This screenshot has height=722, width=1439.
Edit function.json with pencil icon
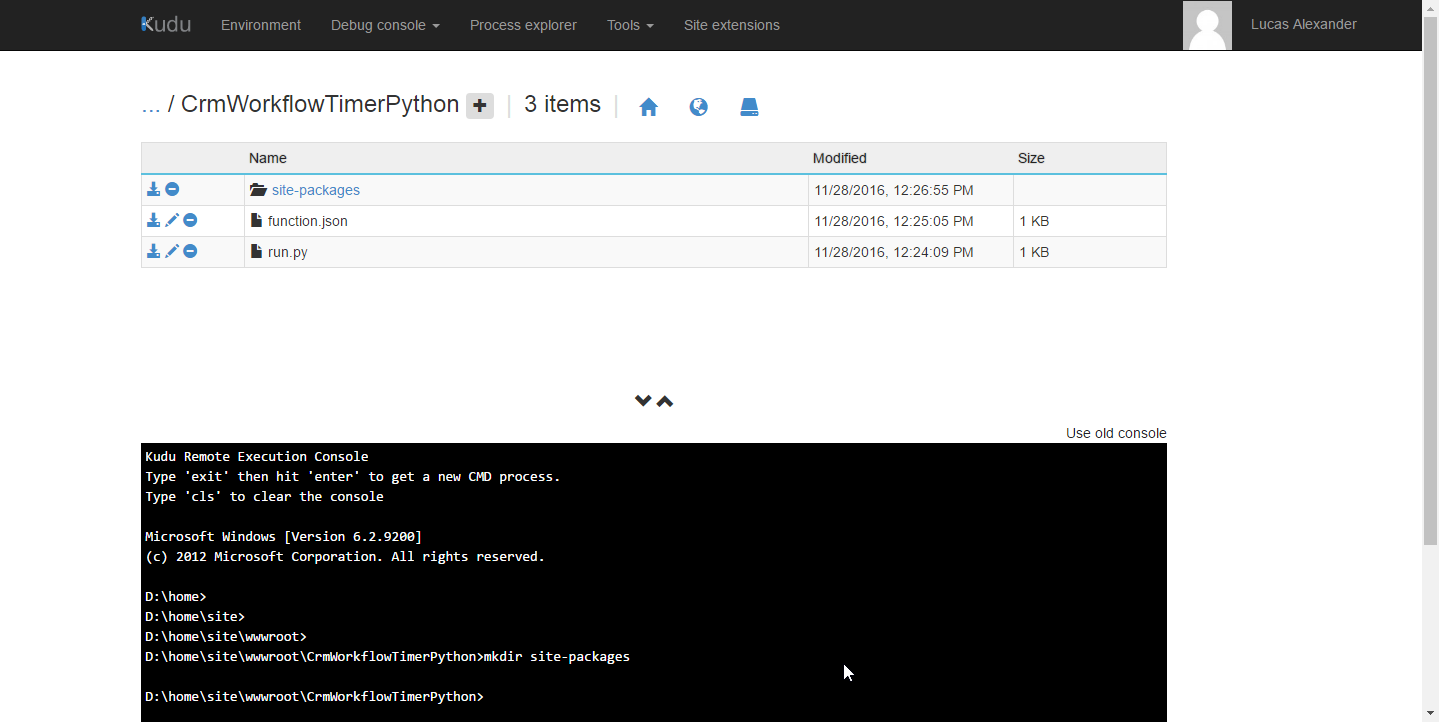[172, 220]
